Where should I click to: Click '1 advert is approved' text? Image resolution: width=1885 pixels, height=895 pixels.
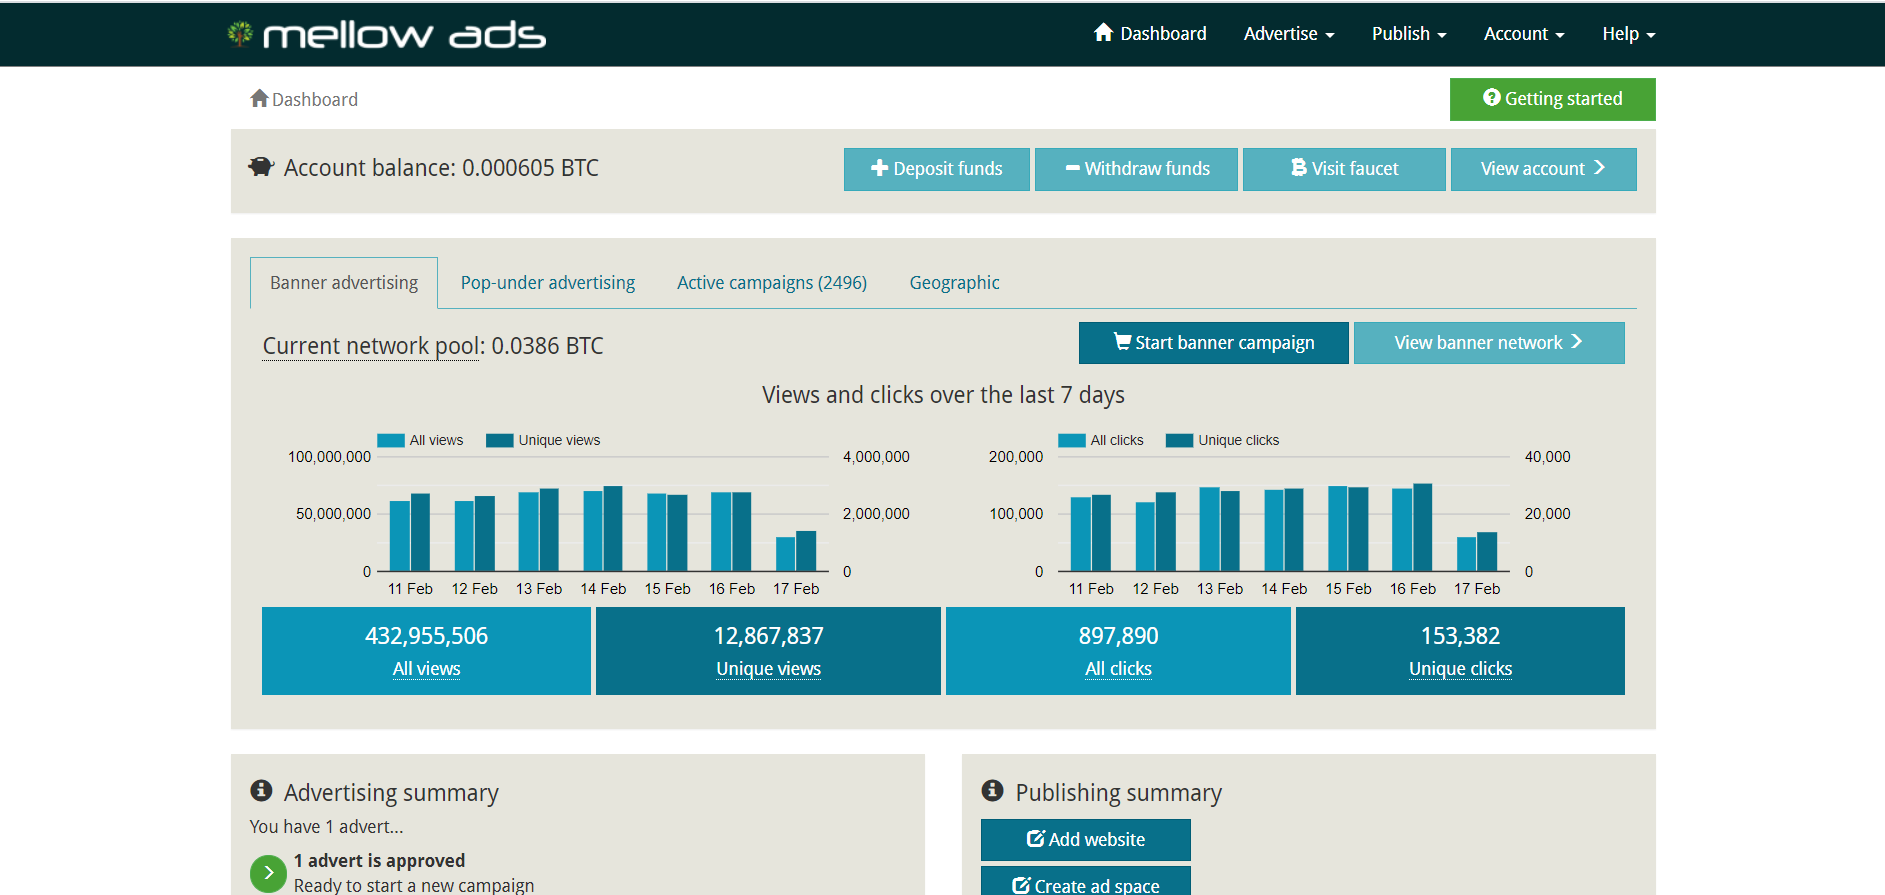[379, 860]
